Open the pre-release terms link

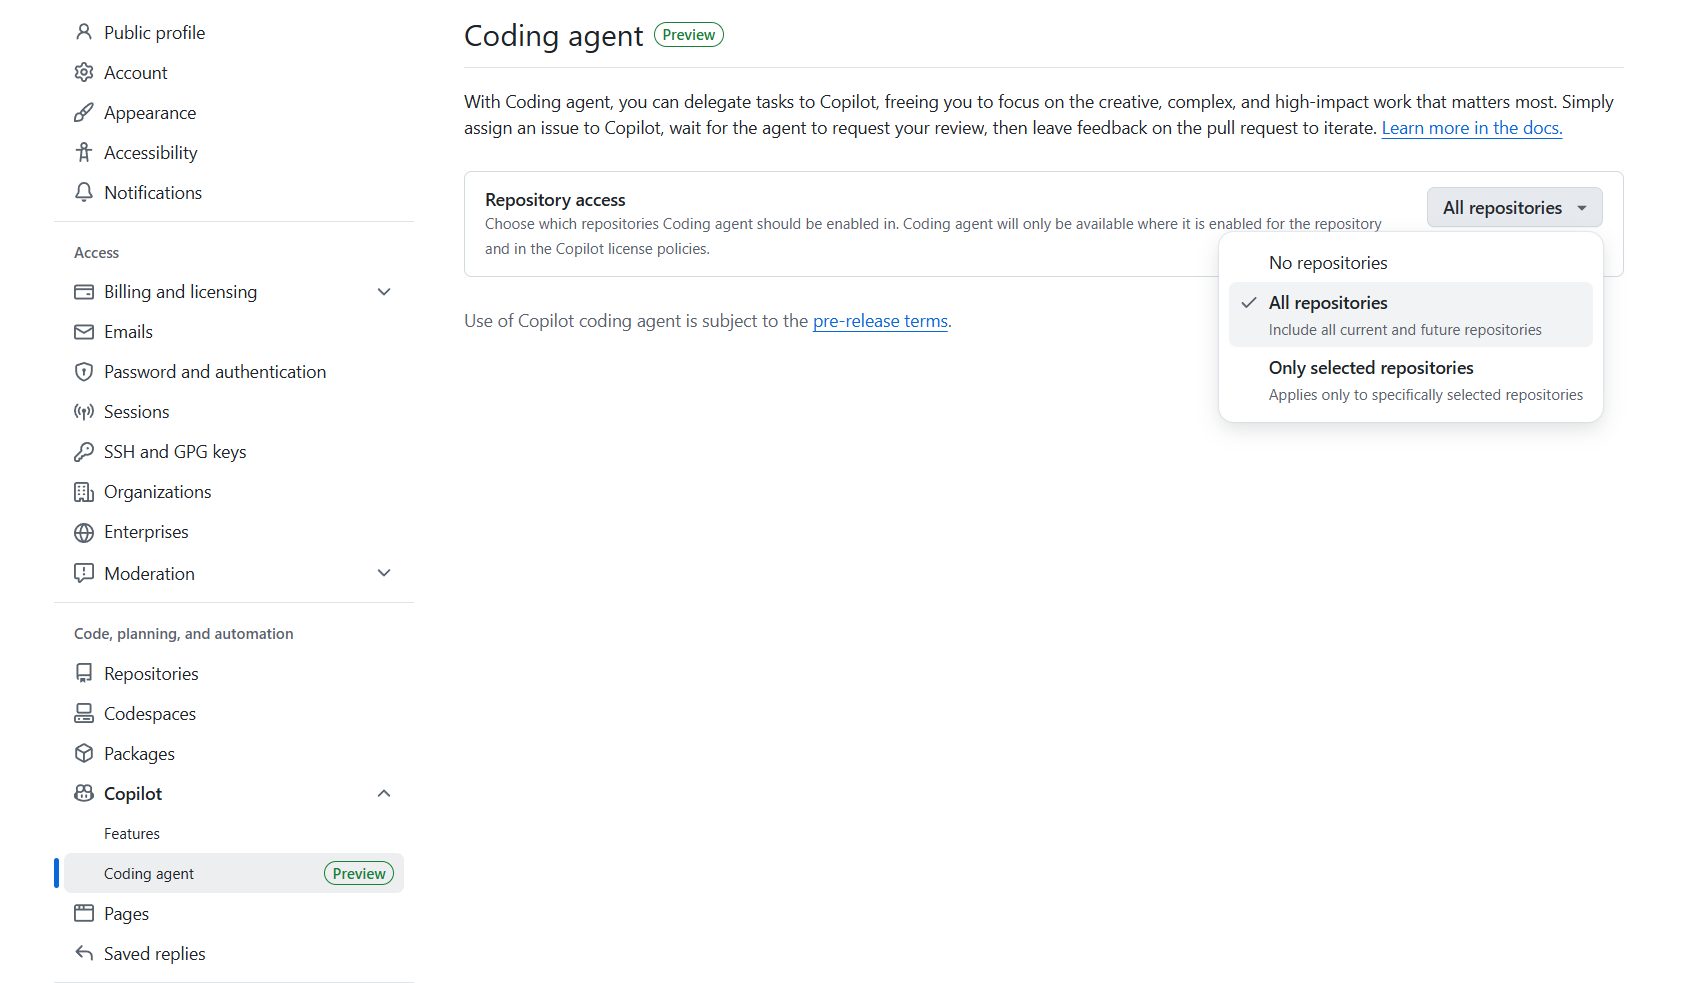tap(879, 321)
